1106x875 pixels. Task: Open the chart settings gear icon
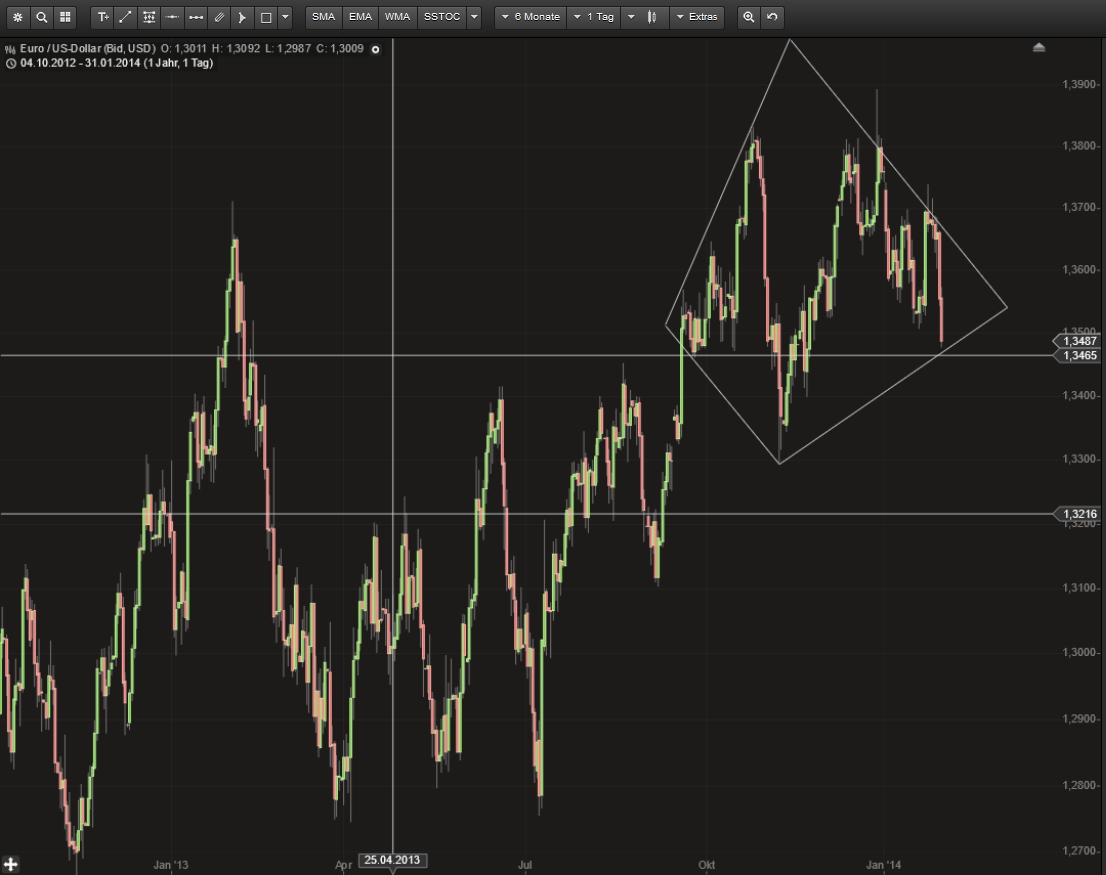point(18,17)
